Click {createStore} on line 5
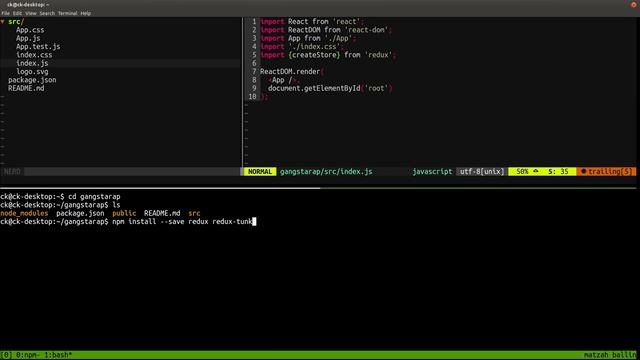The image size is (640, 360). click(x=314, y=55)
